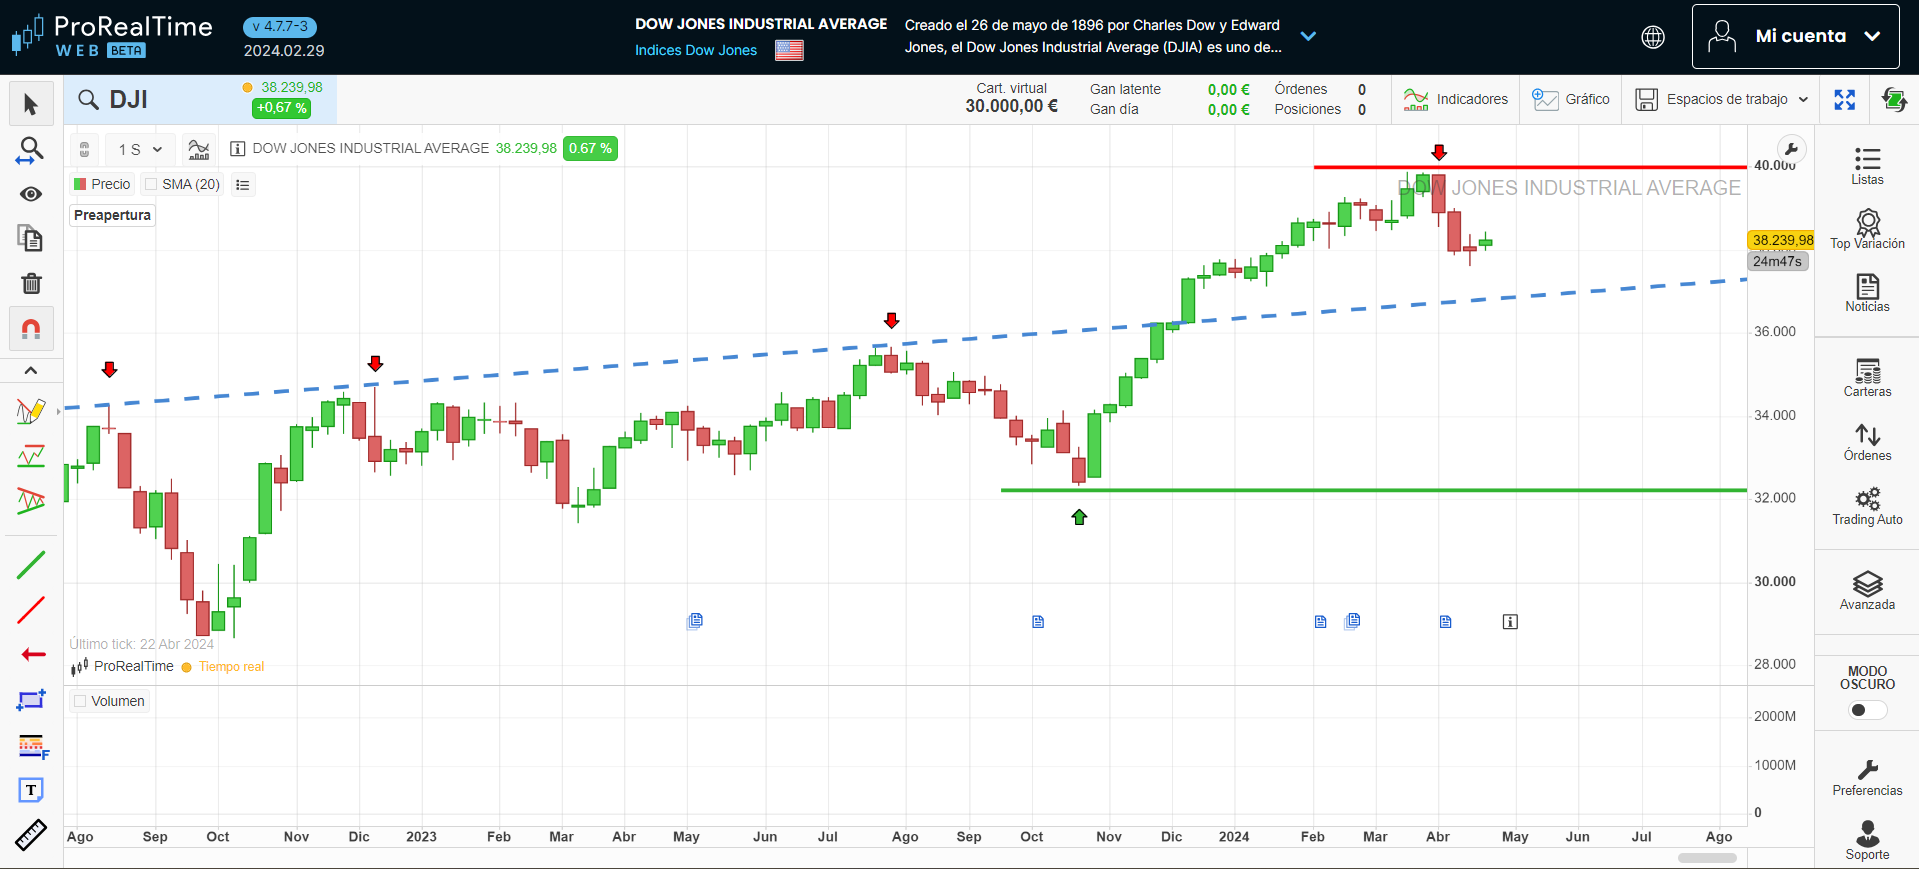The image size is (1919, 869).
Task: Enable the SMA (20) checkbox
Action: [151, 184]
